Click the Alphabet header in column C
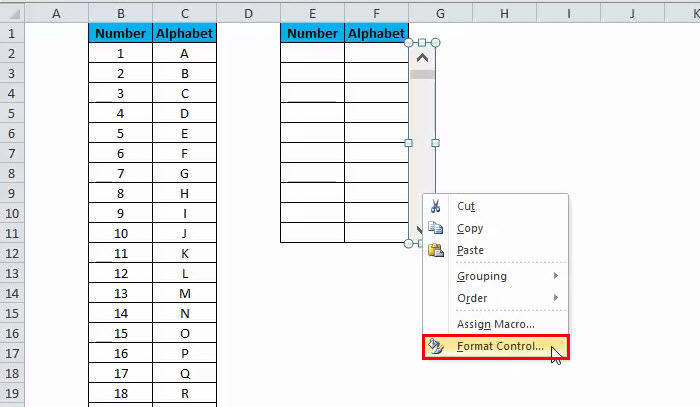The image size is (700, 407). [184, 33]
